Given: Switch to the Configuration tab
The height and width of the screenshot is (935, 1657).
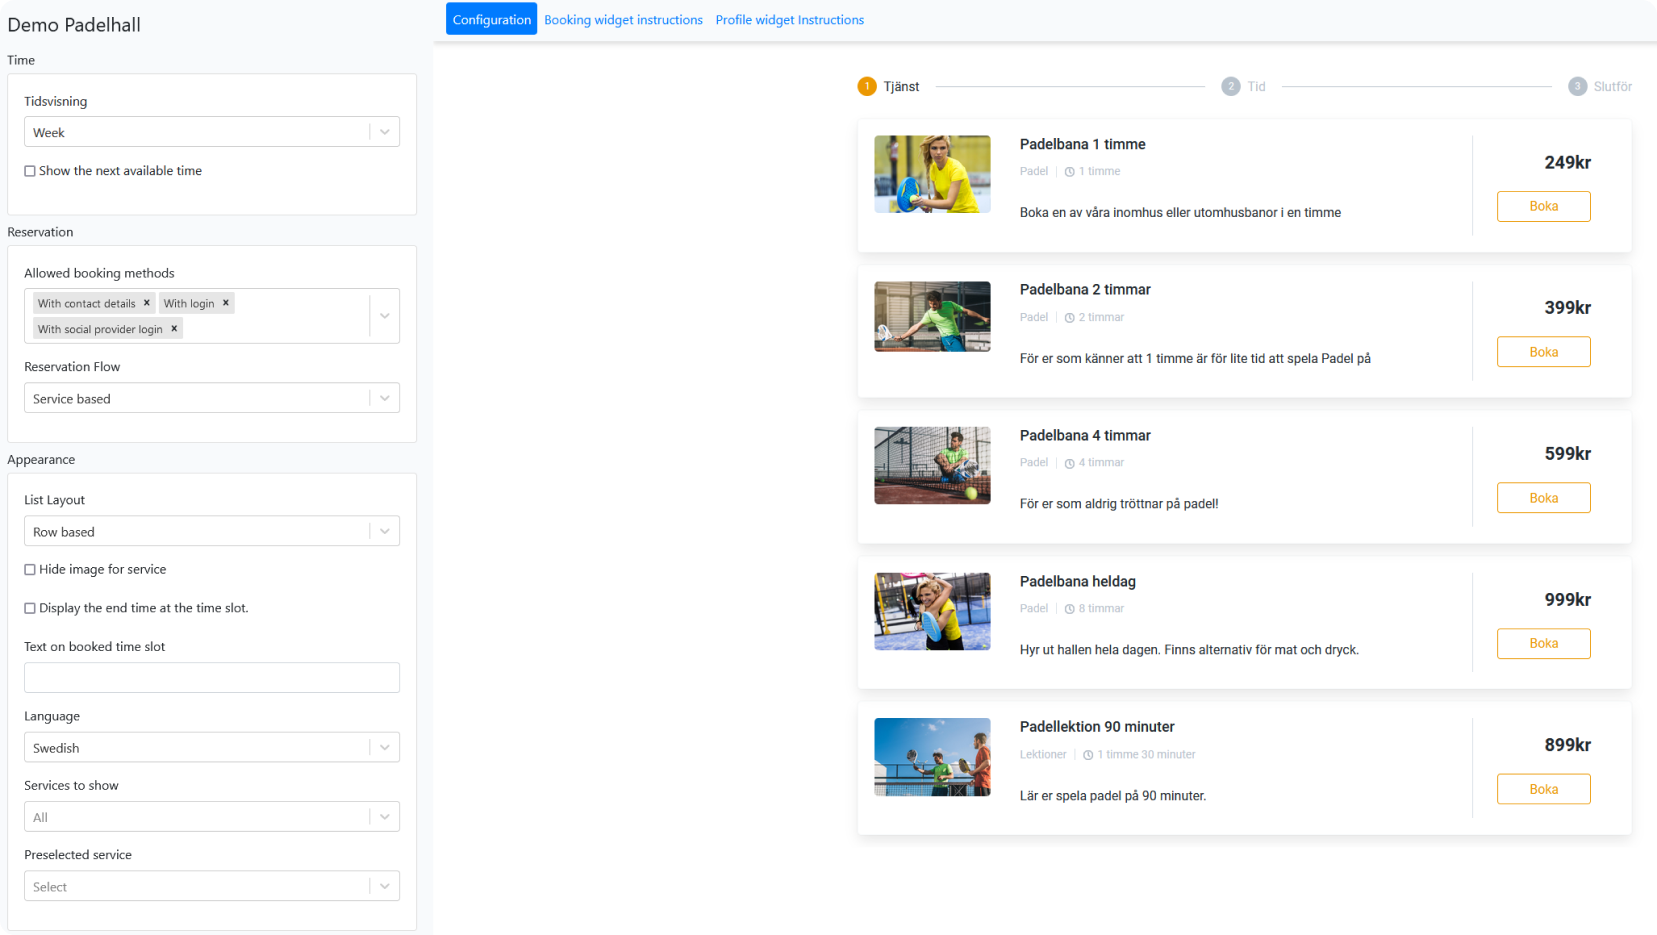Looking at the screenshot, I should pyautogui.click(x=492, y=19).
